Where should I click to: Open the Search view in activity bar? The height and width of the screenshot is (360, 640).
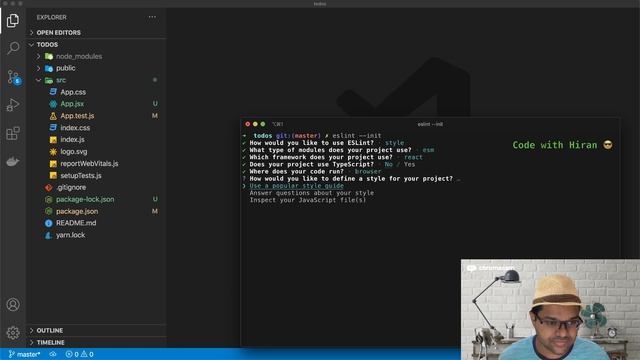pyautogui.click(x=13, y=48)
